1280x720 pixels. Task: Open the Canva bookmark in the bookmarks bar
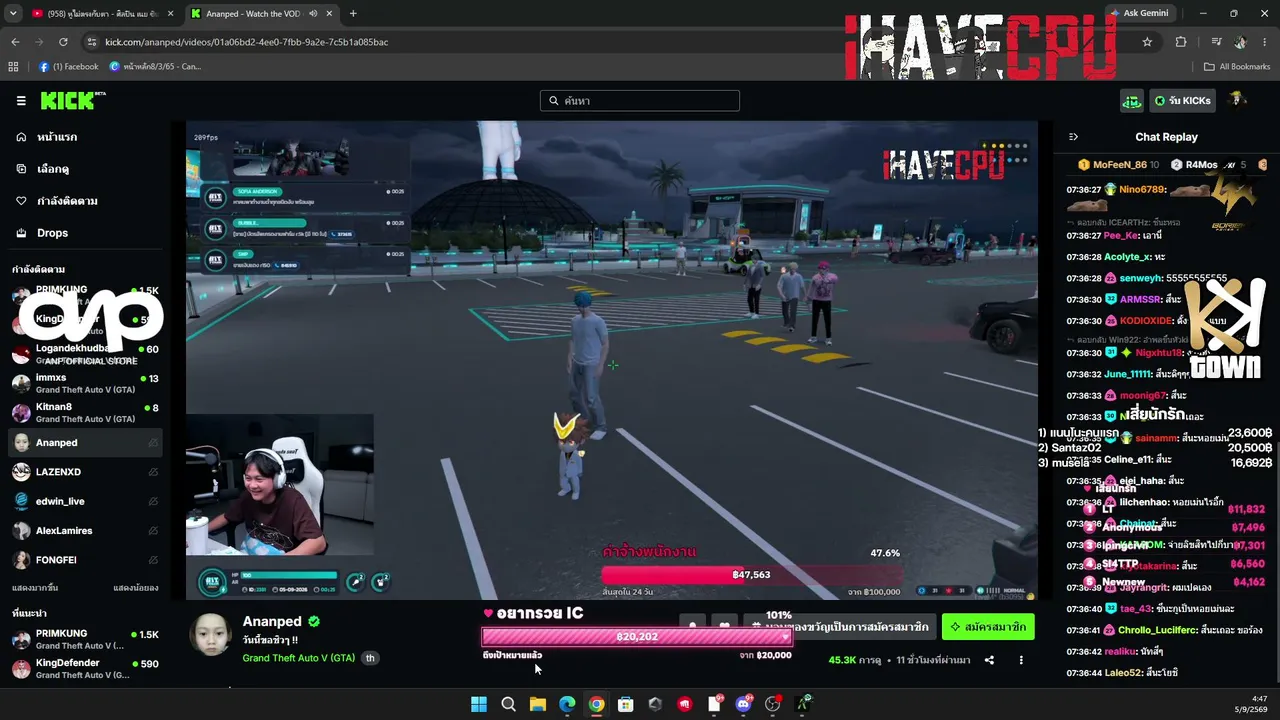click(156, 67)
